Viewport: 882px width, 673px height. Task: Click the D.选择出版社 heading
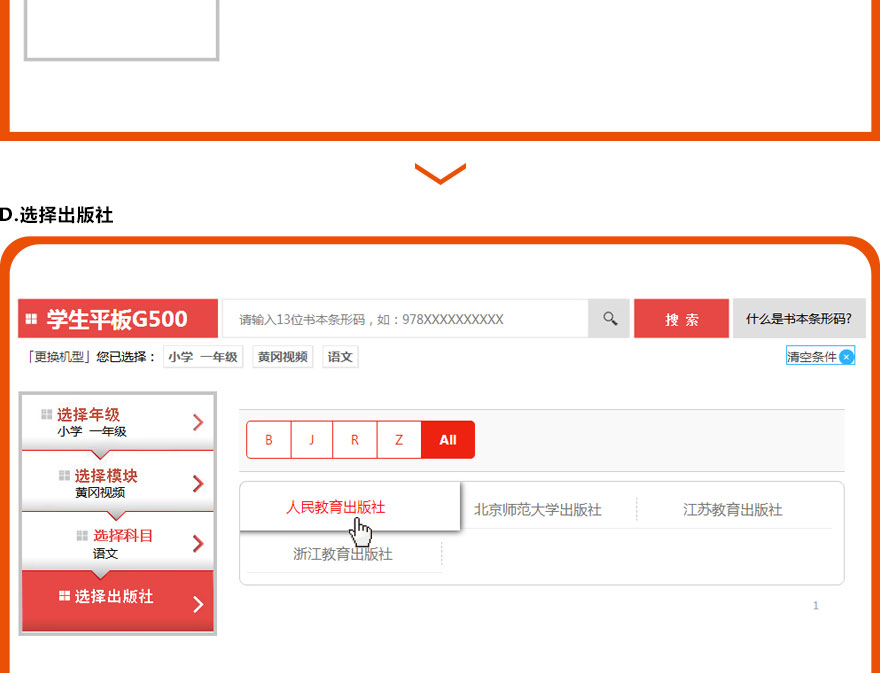point(56,215)
